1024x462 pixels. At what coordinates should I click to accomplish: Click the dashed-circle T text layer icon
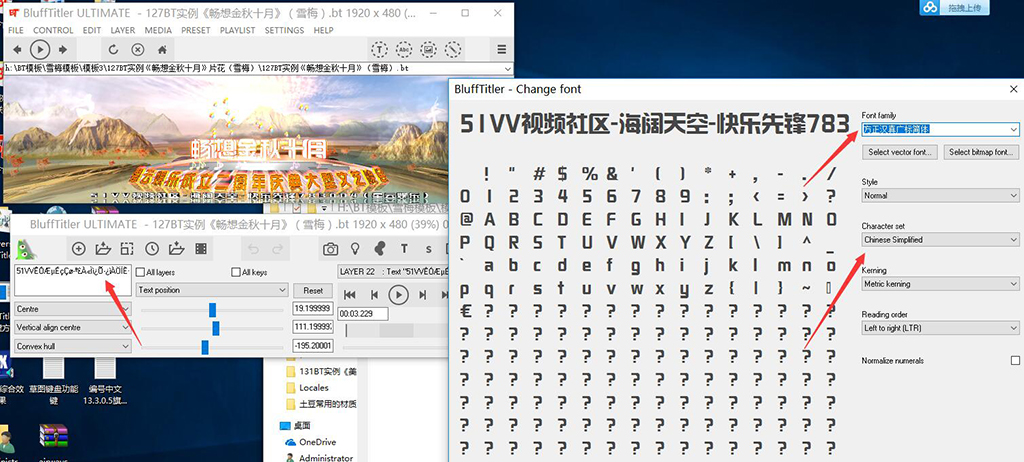pyautogui.click(x=379, y=50)
